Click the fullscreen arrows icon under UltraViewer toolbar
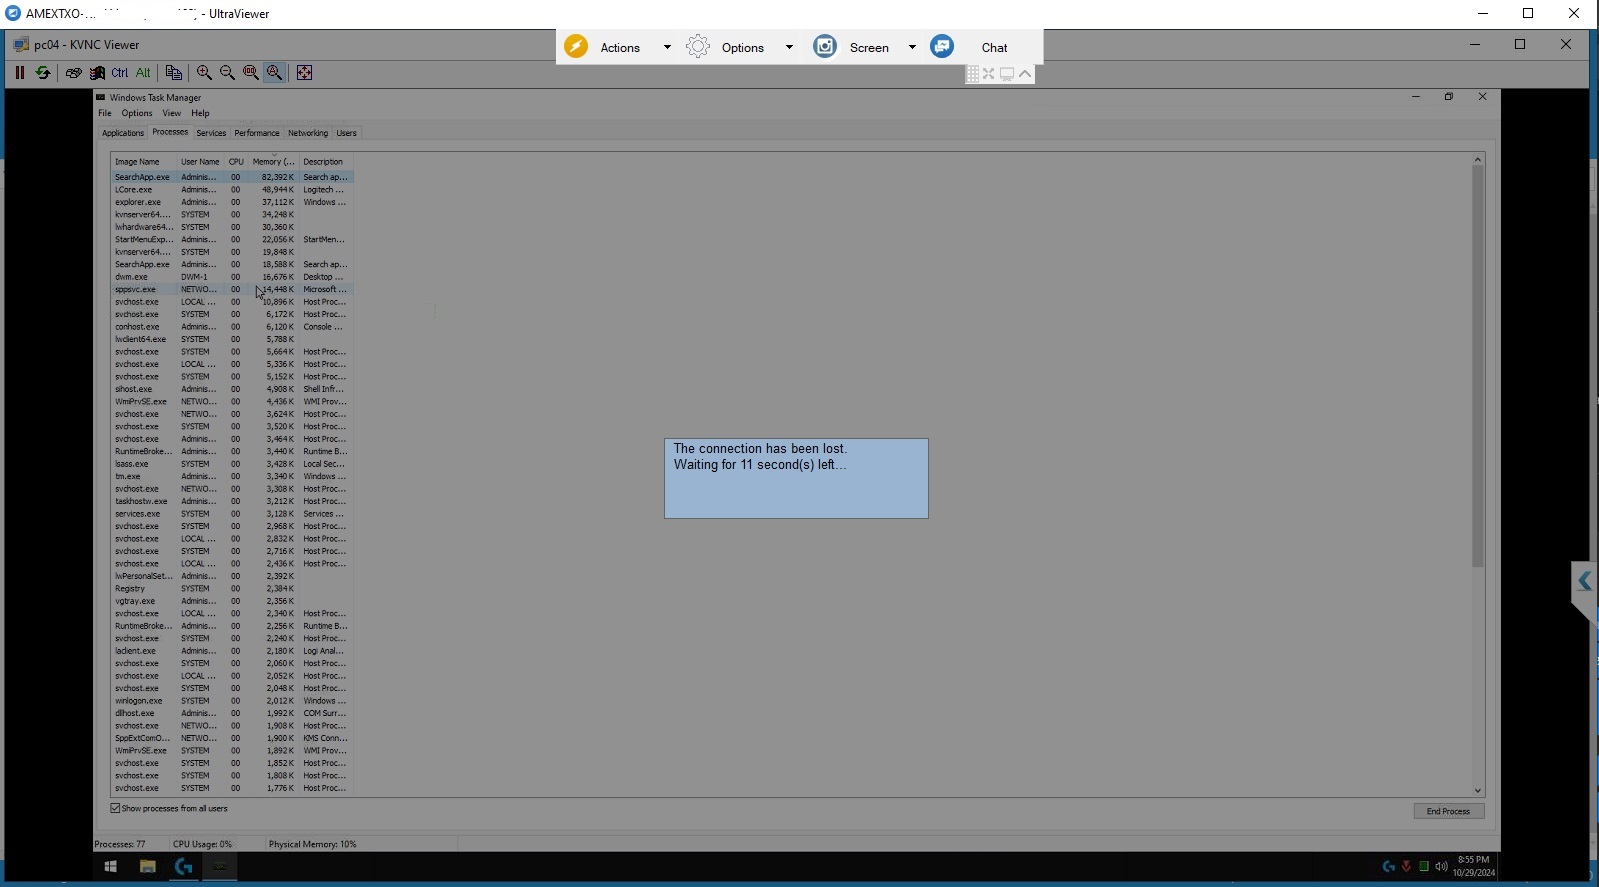 pos(989,74)
